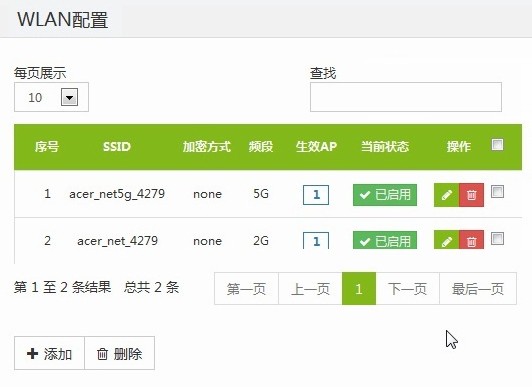Sort by 加密方式 column header
This screenshot has width=532, height=387.
pos(207,147)
